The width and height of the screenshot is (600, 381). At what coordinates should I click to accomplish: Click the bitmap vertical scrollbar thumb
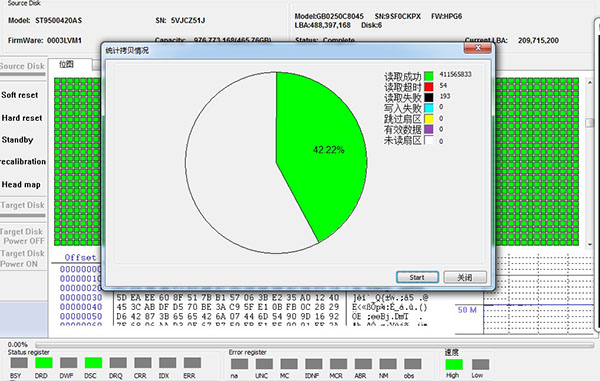pos(589,122)
